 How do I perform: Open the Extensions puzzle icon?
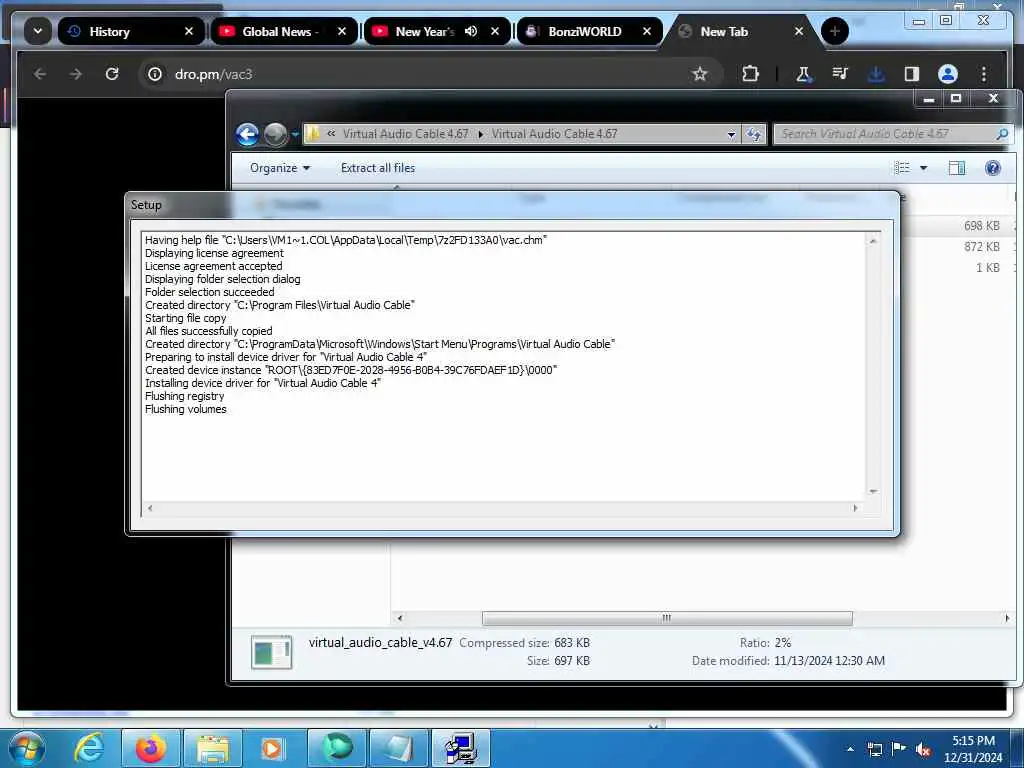(x=750, y=74)
